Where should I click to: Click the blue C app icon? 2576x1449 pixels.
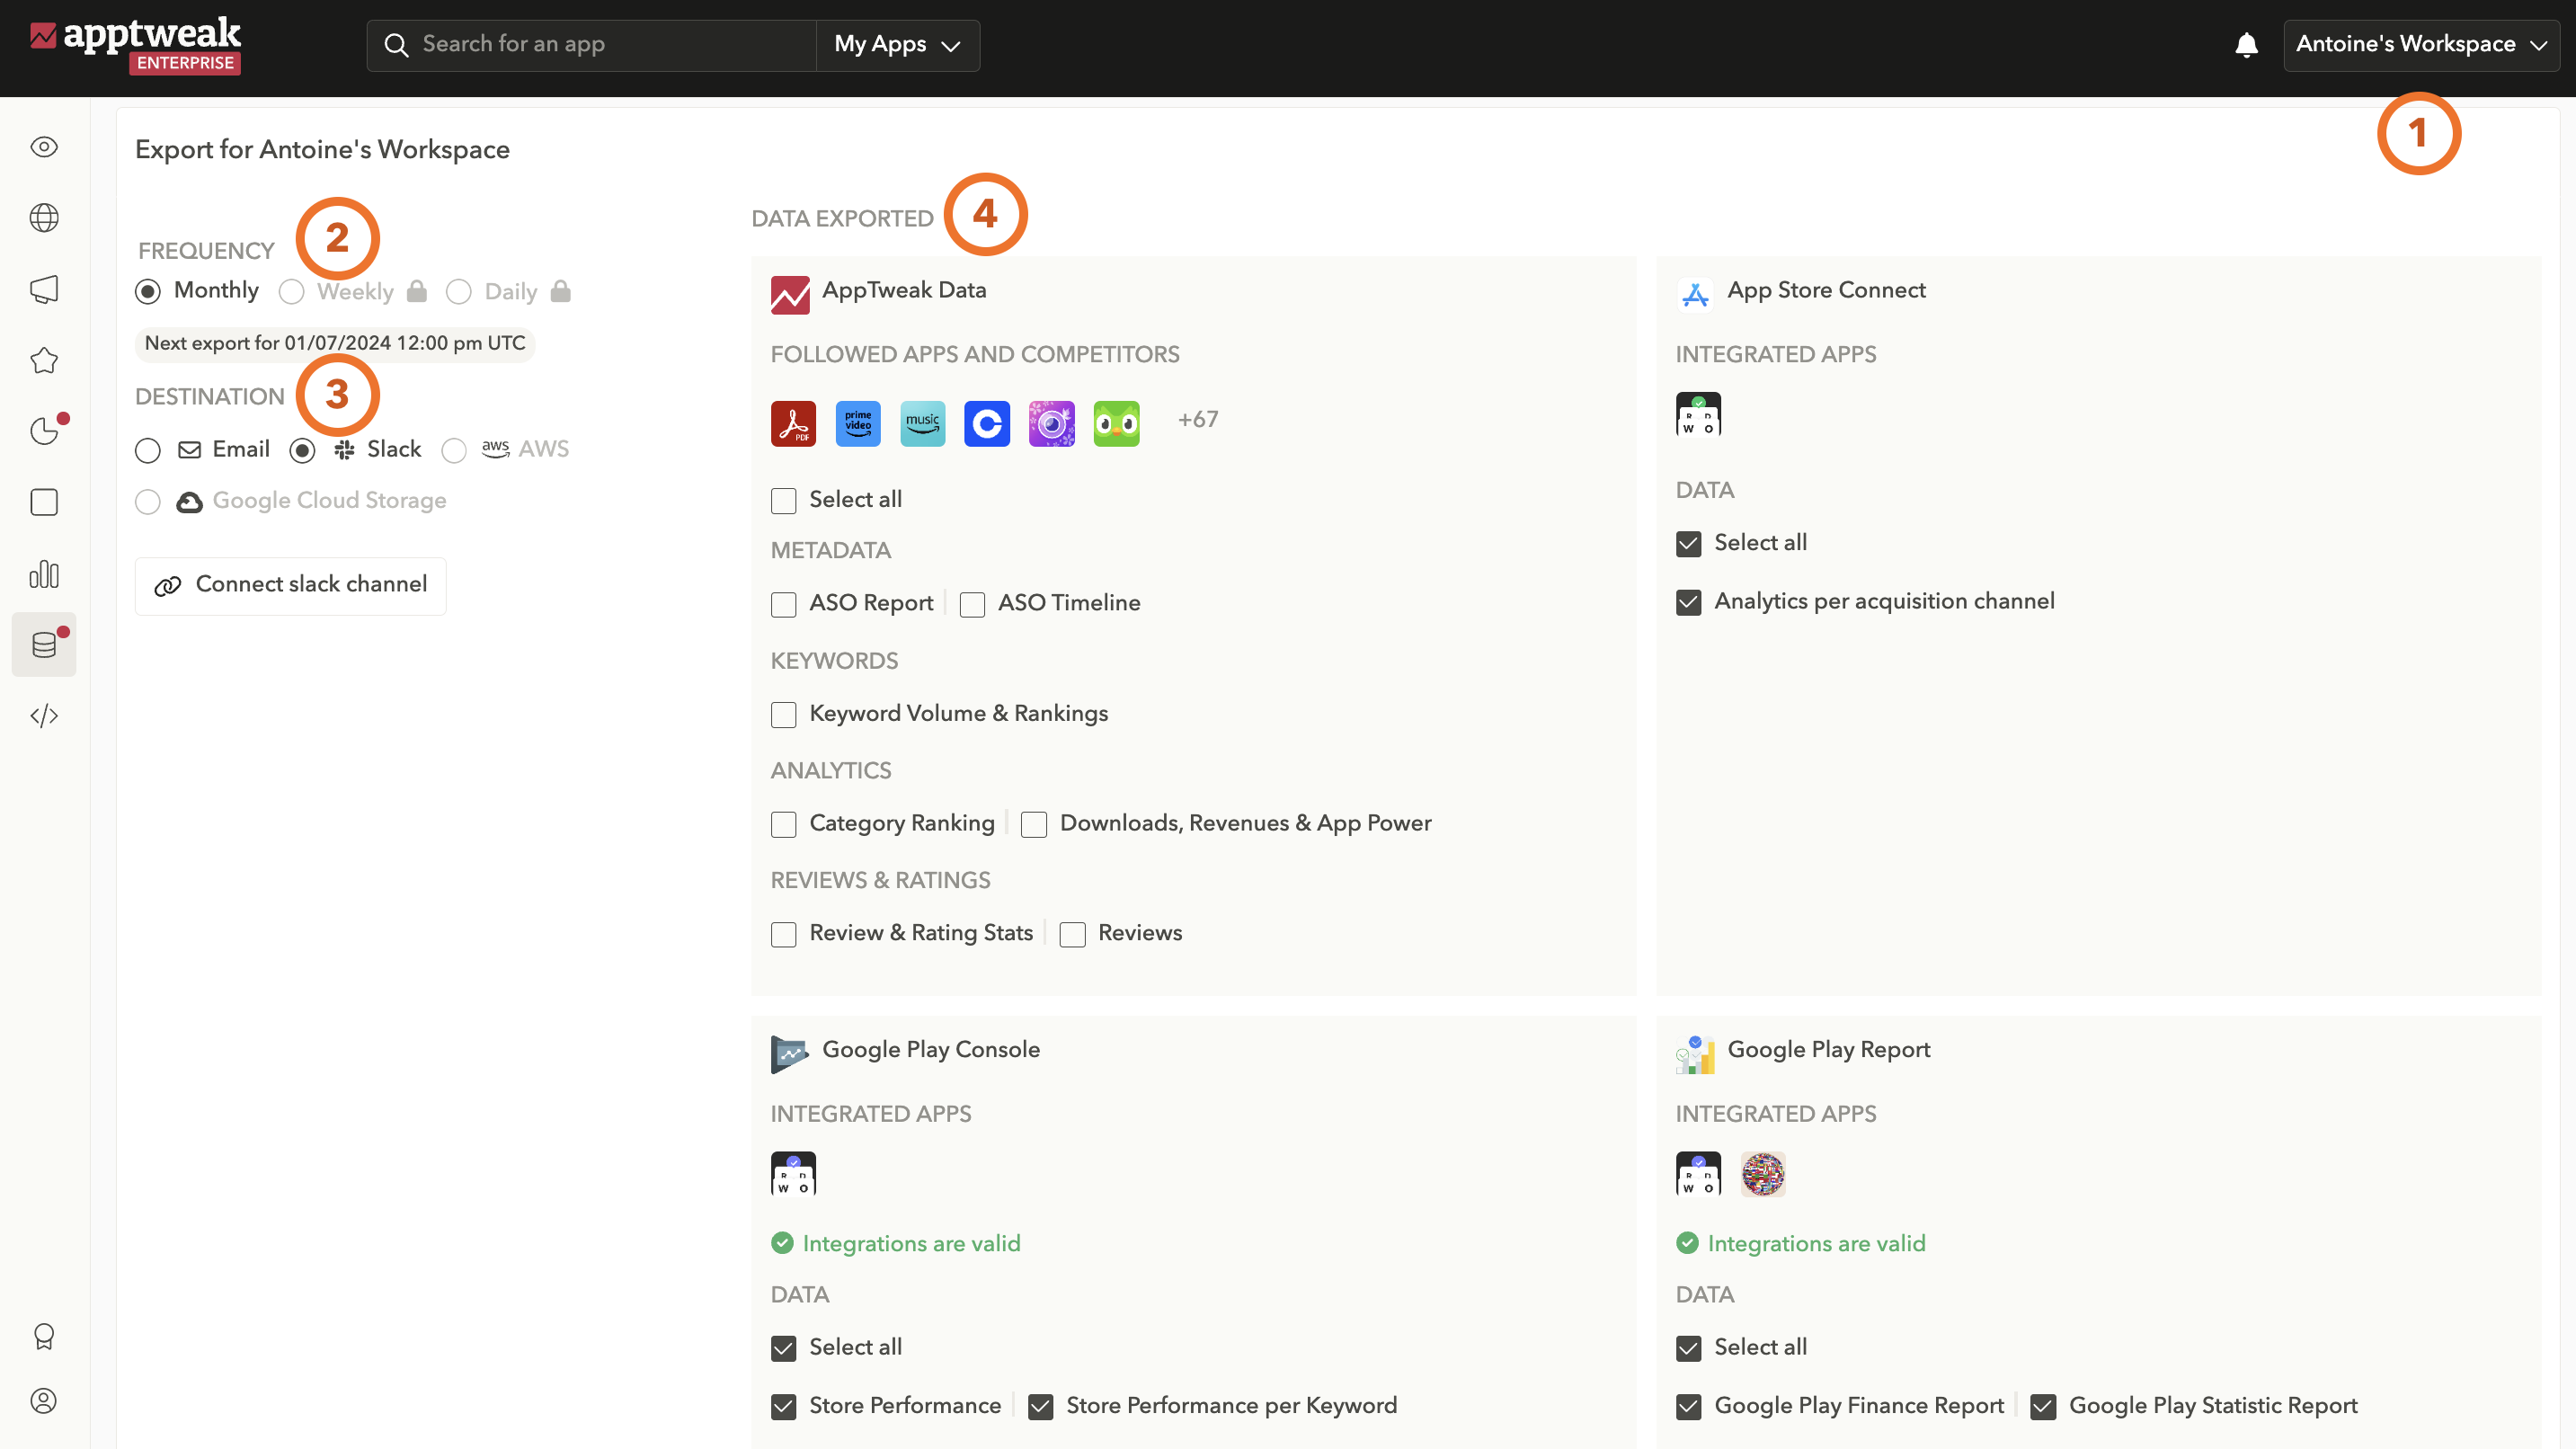click(987, 424)
